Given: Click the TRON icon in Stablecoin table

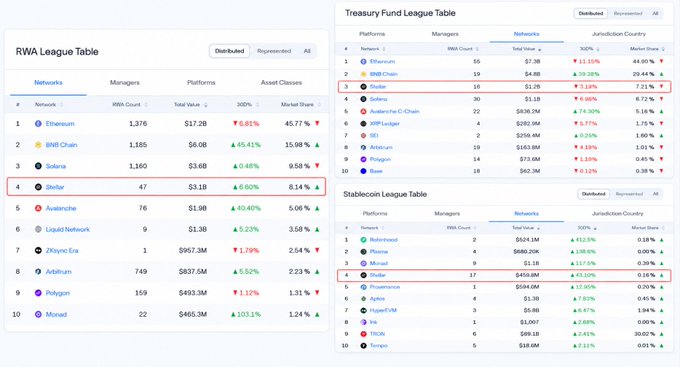Looking at the screenshot, I should coord(363,334).
